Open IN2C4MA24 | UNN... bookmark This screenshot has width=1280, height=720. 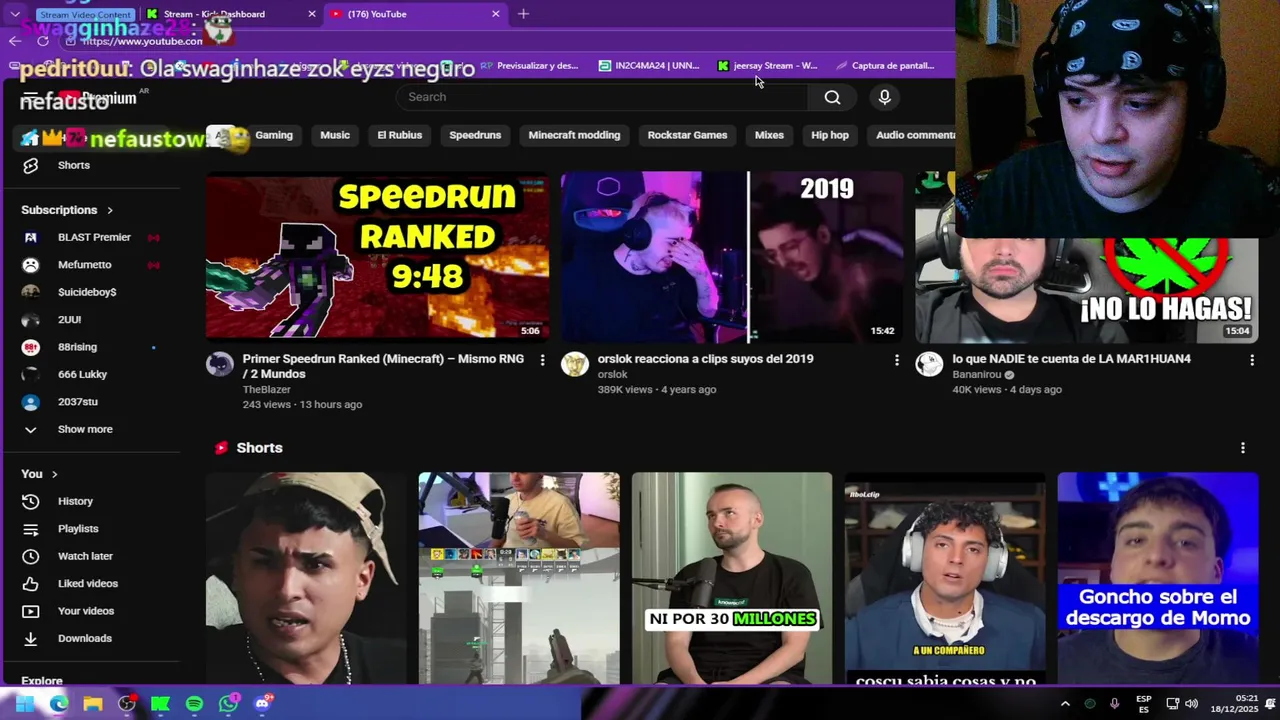click(649, 66)
